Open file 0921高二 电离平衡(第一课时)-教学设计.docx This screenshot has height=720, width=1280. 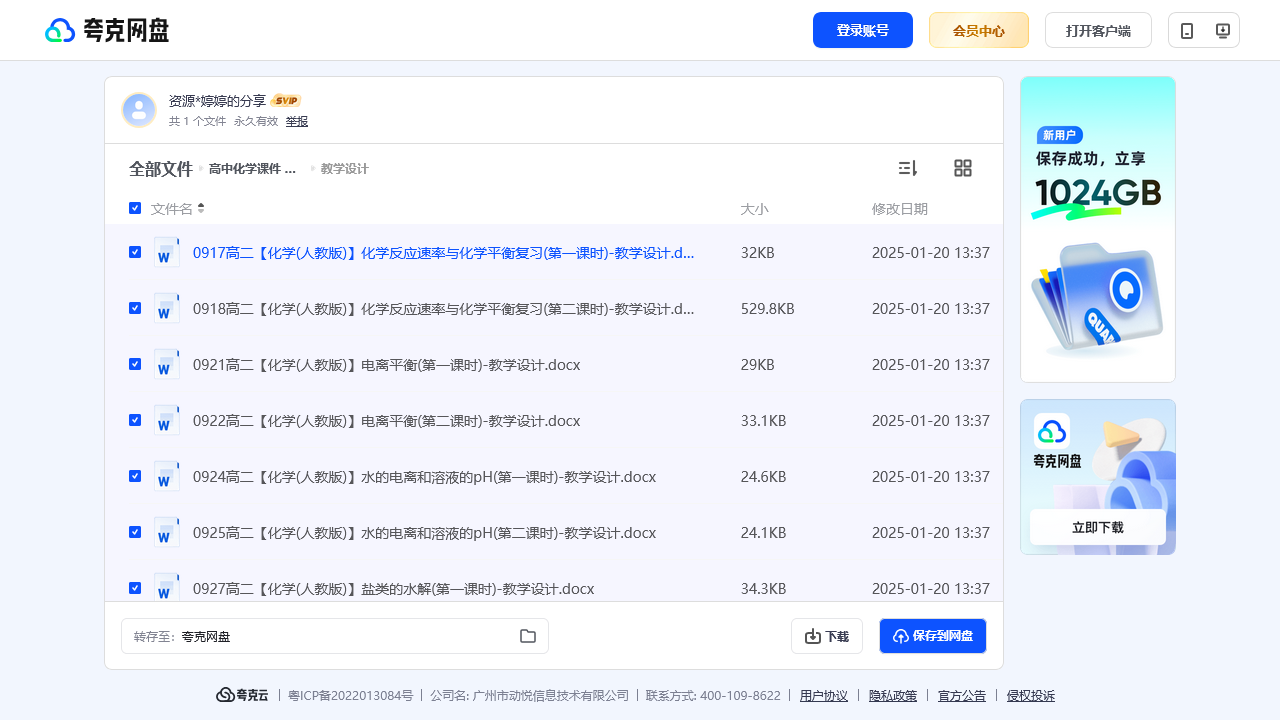point(386,365)
